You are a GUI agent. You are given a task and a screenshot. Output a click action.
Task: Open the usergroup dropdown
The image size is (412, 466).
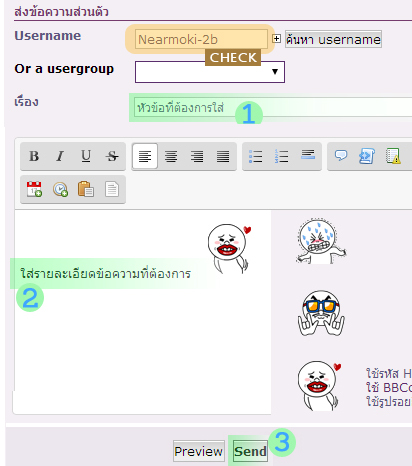pos(210,72)
